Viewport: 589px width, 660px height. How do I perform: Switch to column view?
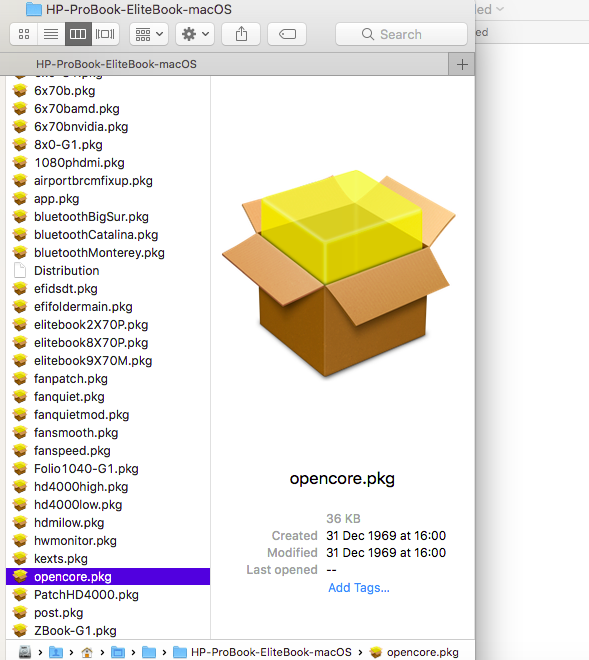[x=78, y=34]
